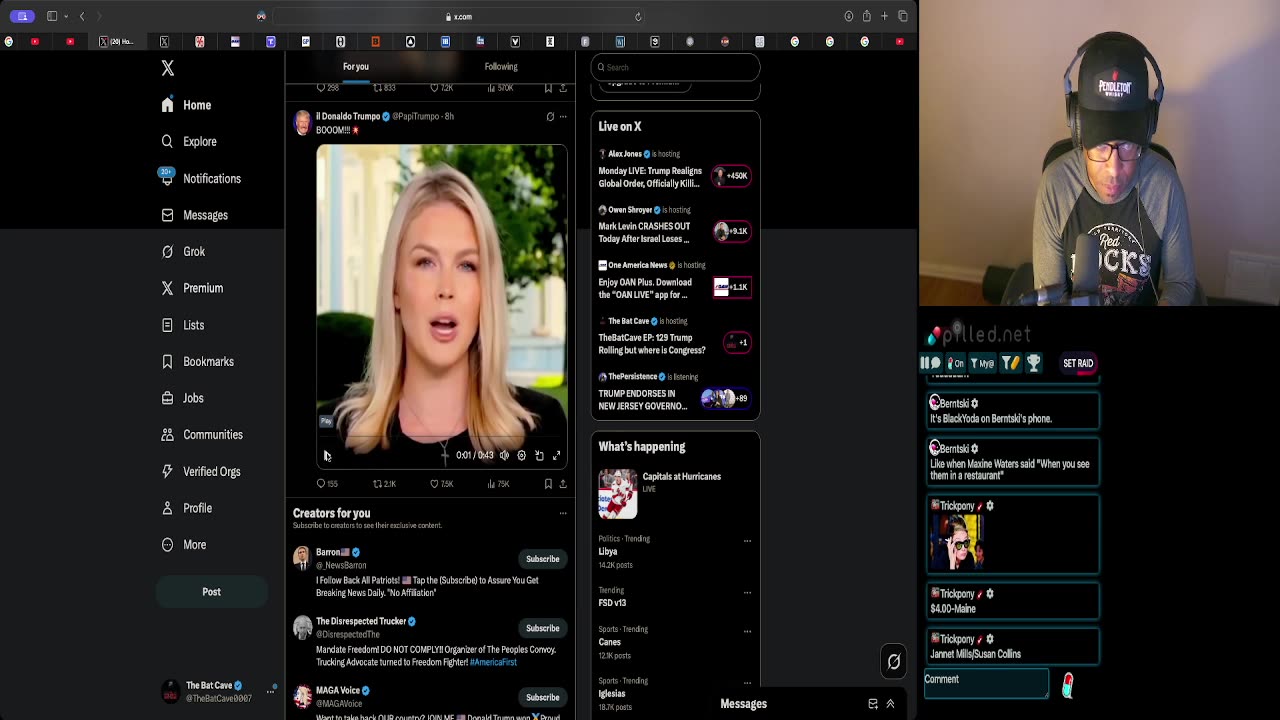Open more options for Canes trend
Screen dimensions: 1280x720
747,632
